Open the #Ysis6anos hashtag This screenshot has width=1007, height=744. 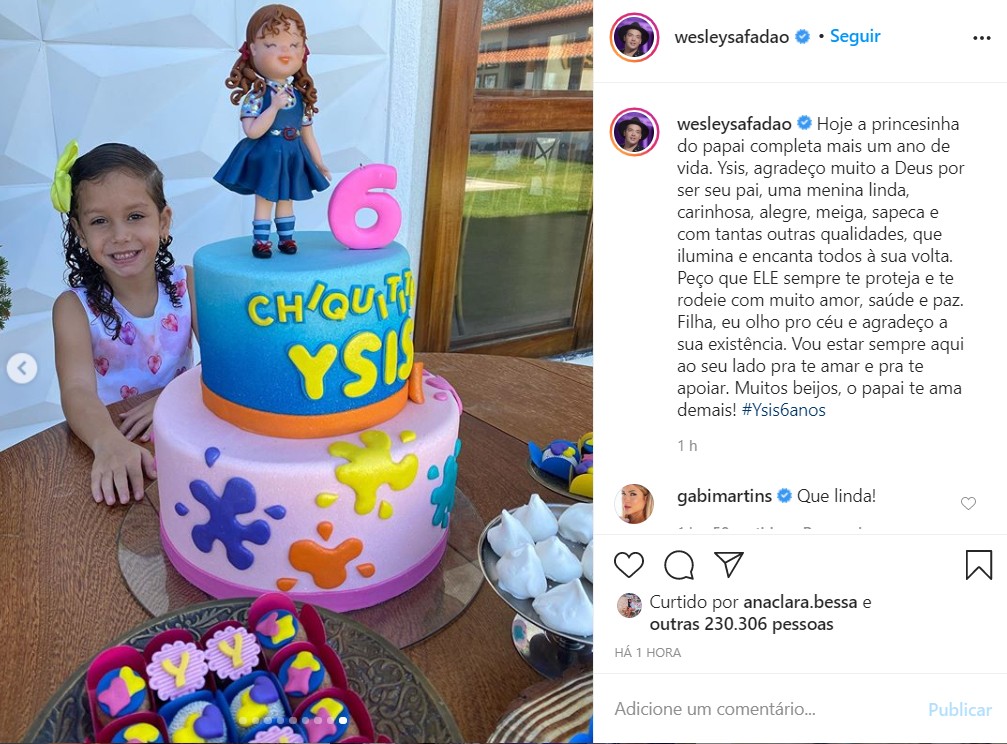(784, 410)
